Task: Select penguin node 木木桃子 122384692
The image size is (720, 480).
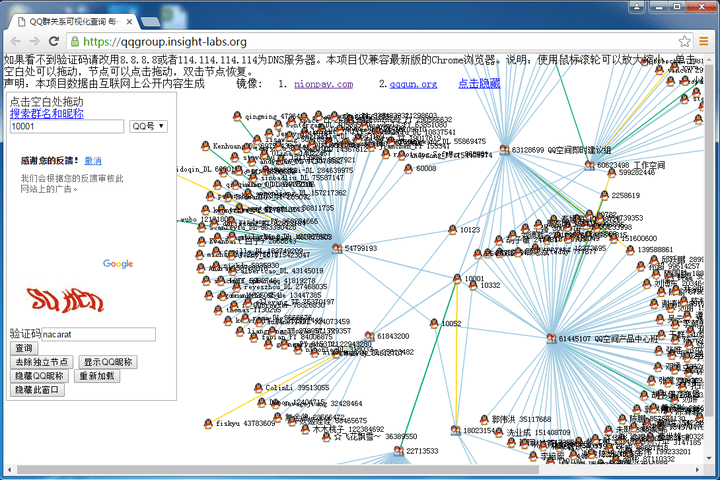Action: pyautogui.click(x=305, y=429)
